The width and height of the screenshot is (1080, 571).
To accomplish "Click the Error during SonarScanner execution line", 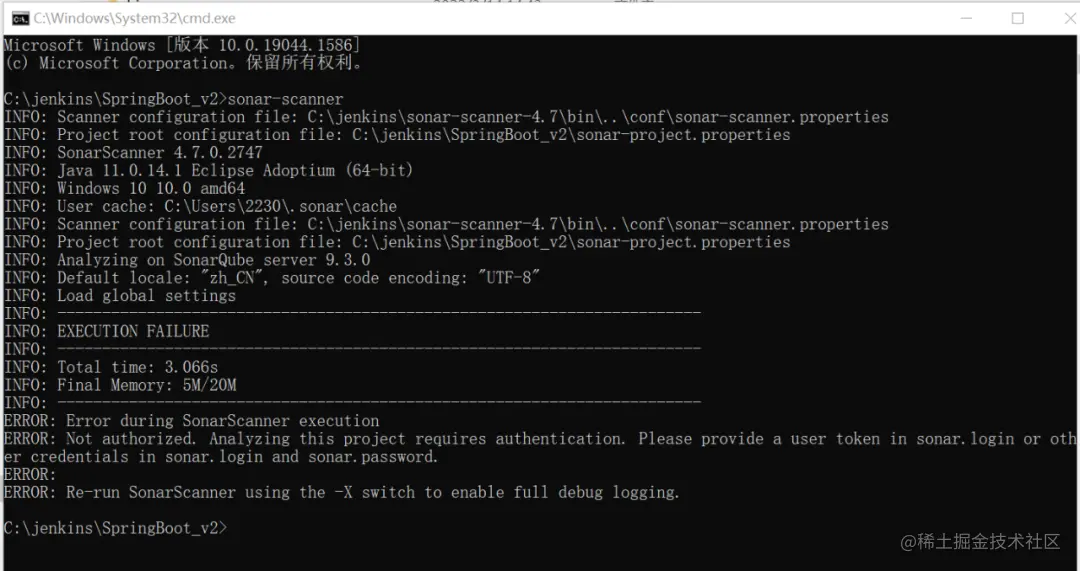I will [191, 422].
